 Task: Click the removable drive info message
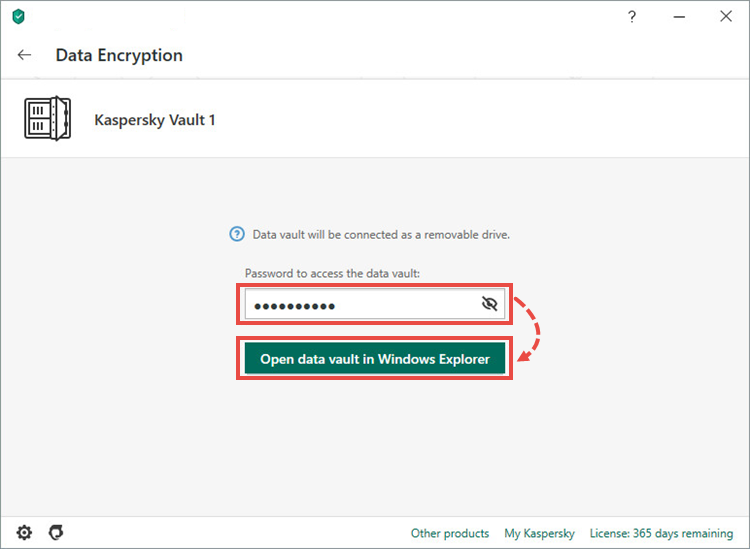coord(381,235)
